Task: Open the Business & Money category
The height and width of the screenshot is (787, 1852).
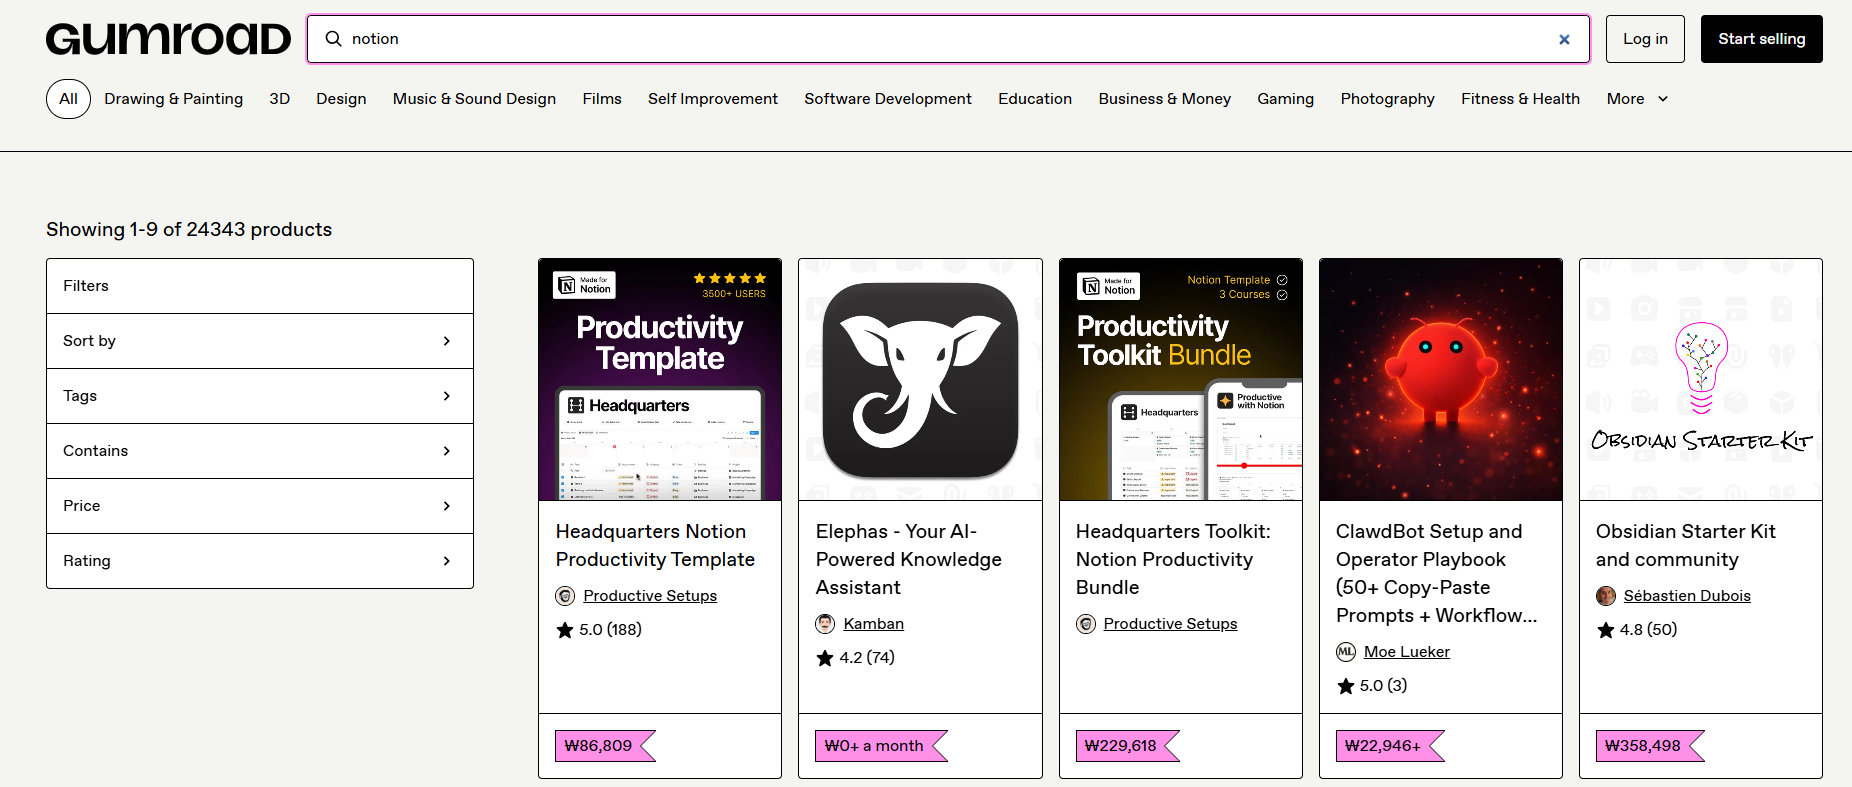Action: coord(1165,99)
